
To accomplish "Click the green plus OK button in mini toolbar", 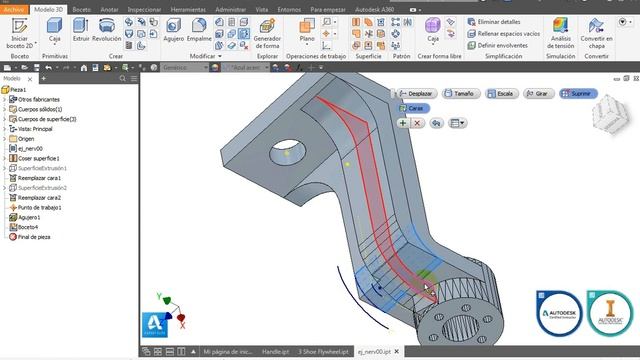I will (403, 123).
